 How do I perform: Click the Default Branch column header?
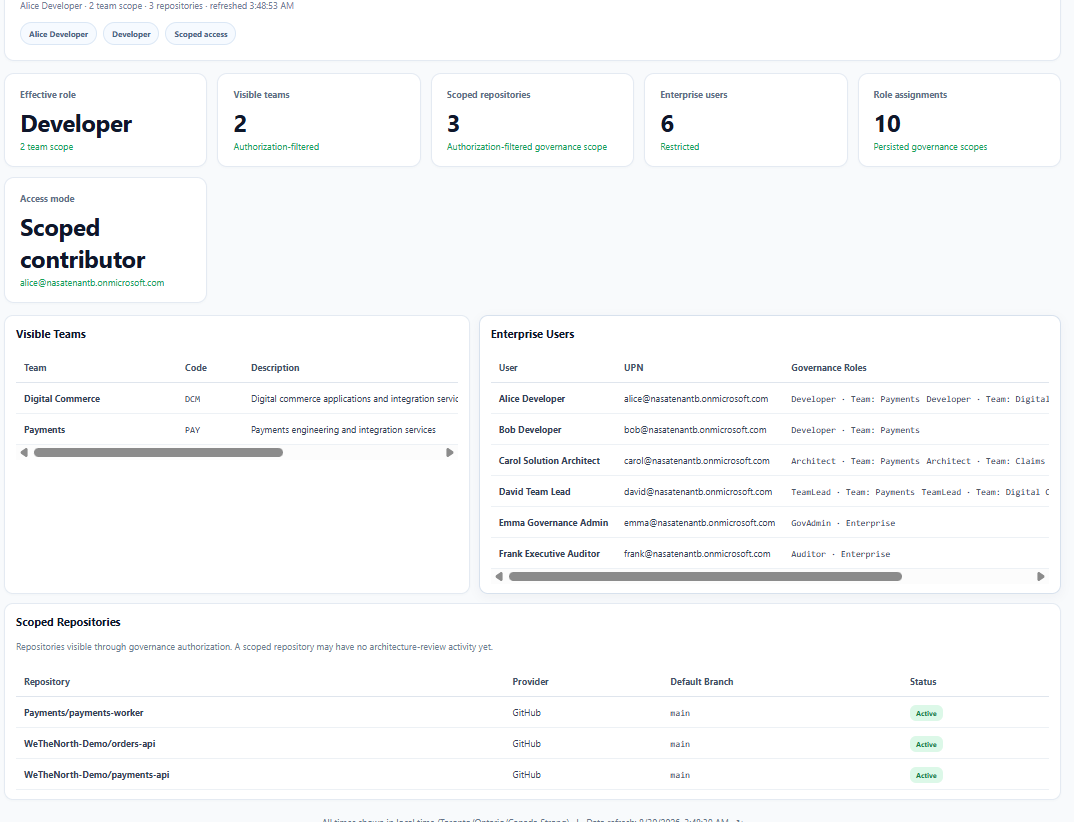click(701, 682)
